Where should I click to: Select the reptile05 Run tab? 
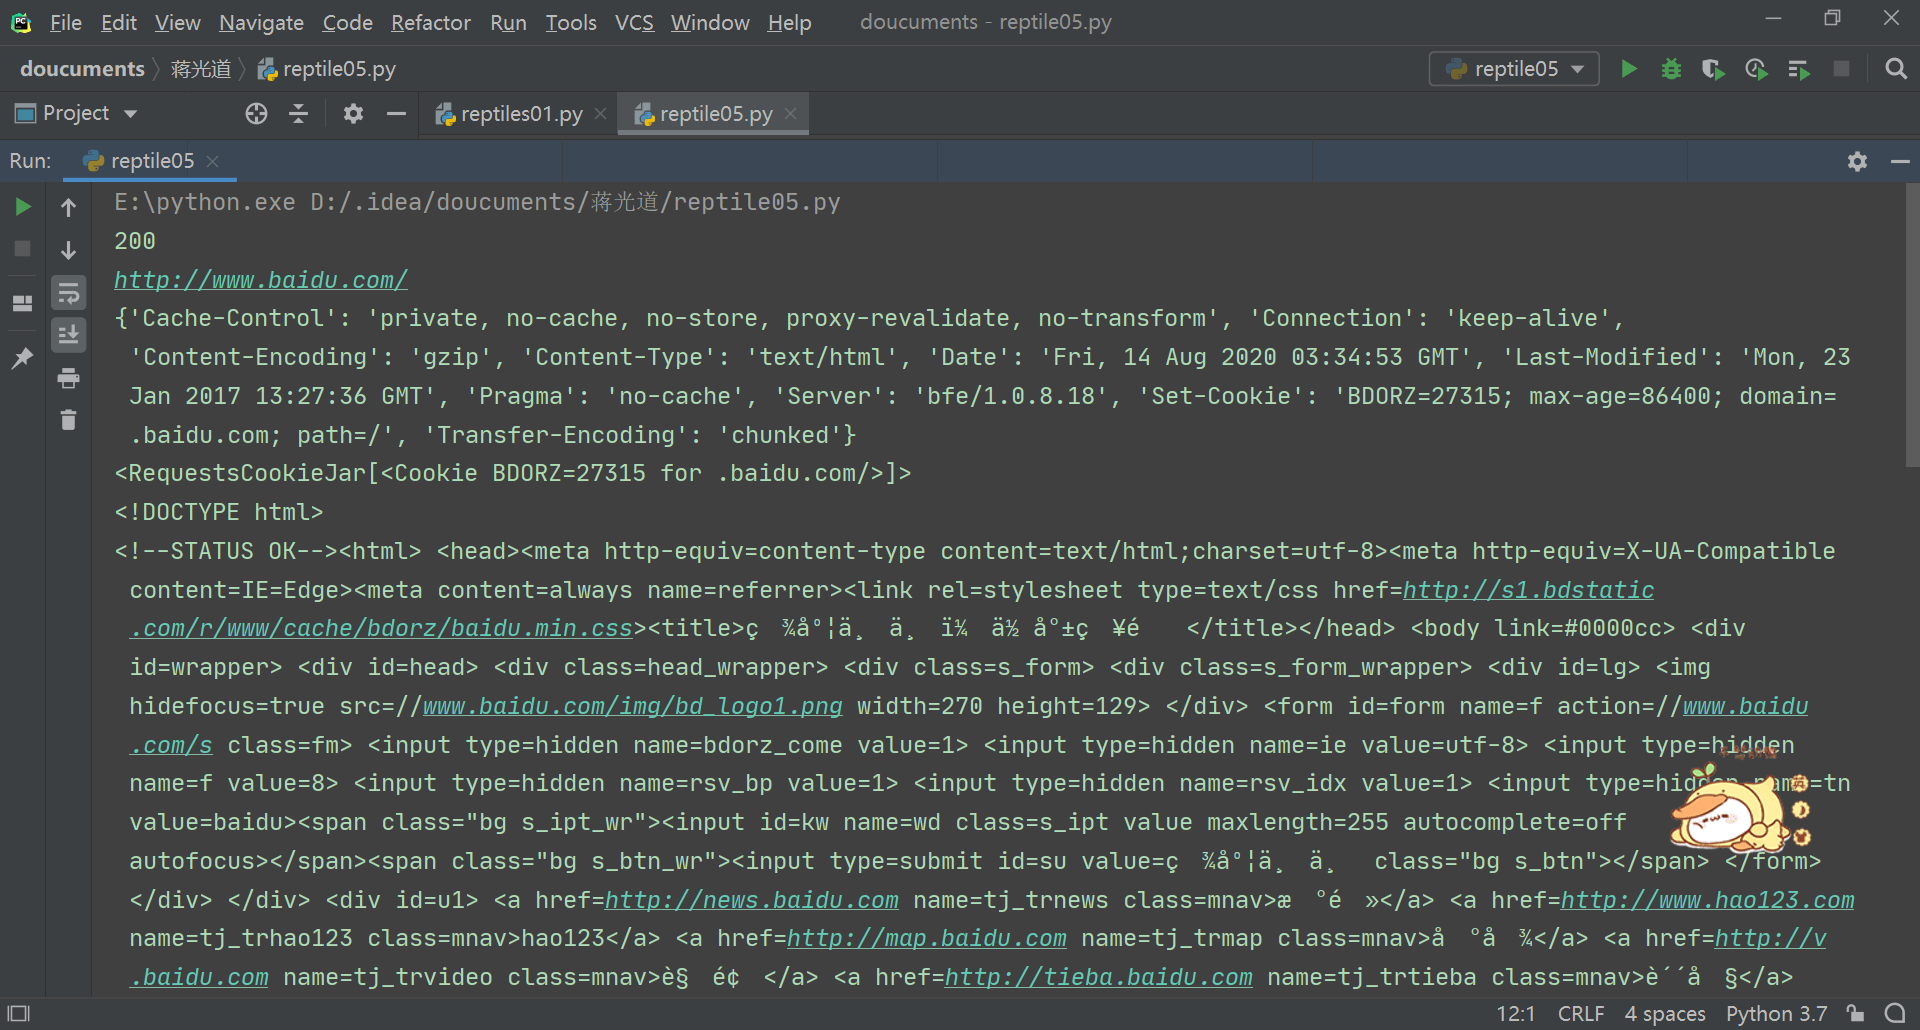(x=152, y=161)
